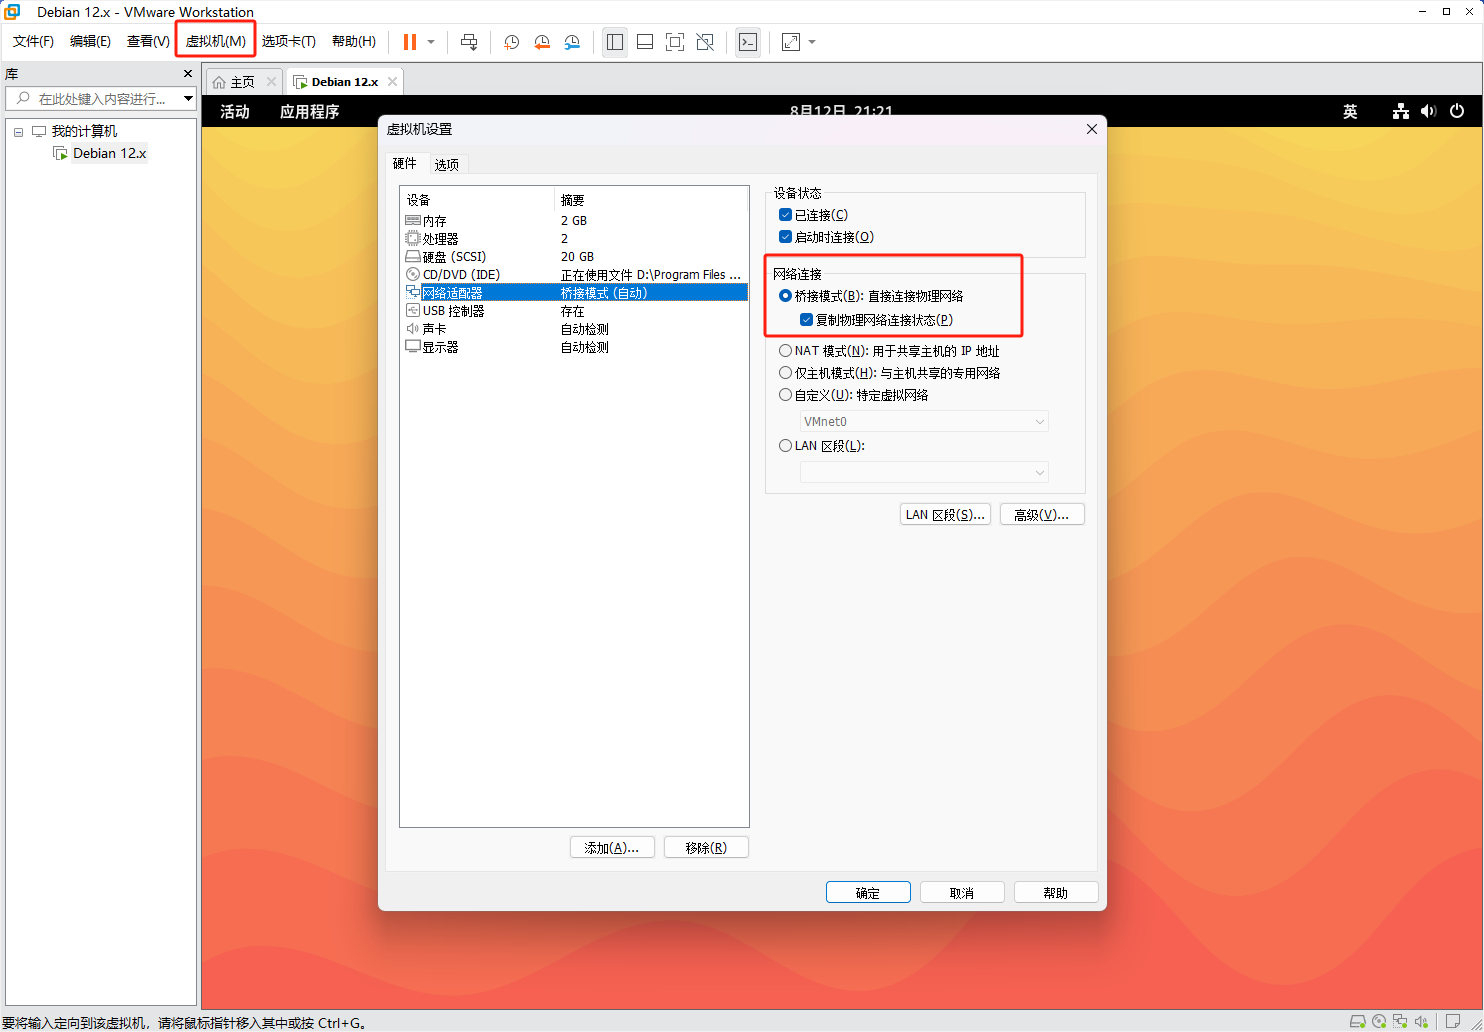Click the Remove hardware button
Screen dimensions: 1484x1032
point(706,848)
